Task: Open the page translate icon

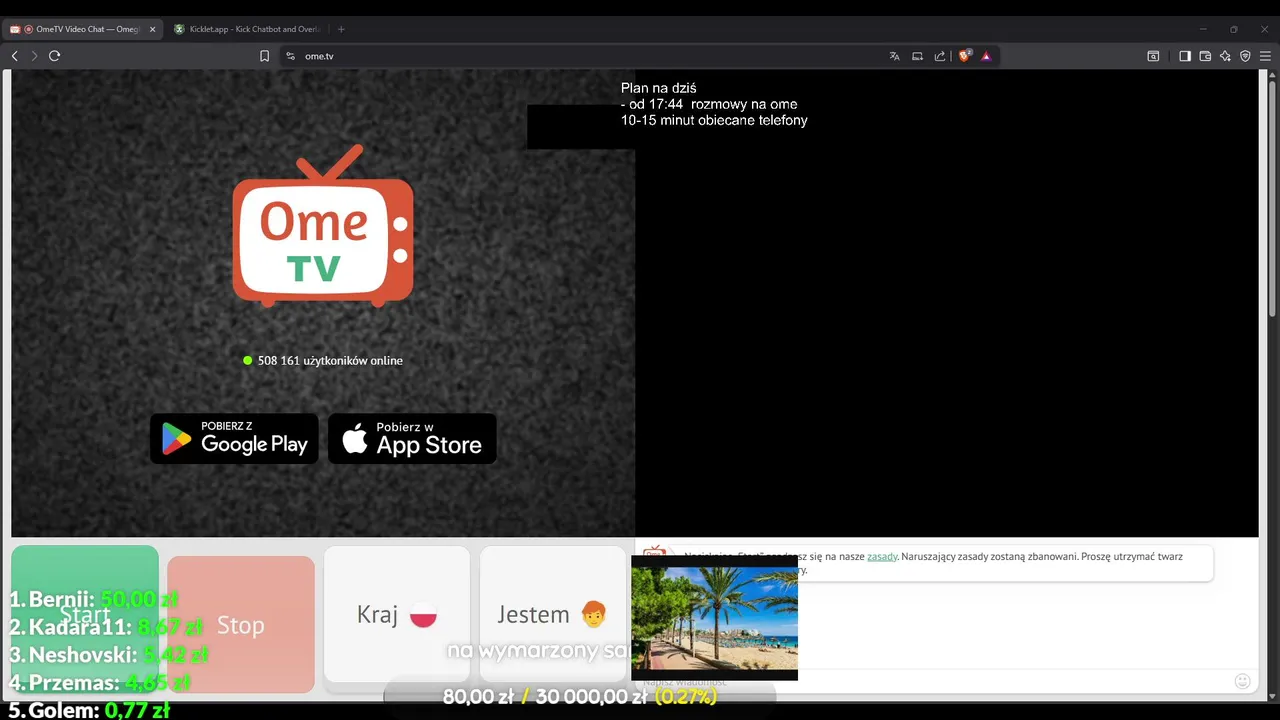Action: tap(895, 56)
